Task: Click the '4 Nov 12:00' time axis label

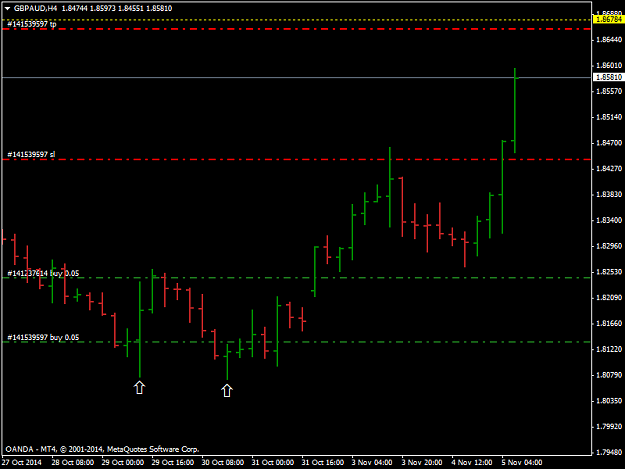Action: [x=472, y=463]
